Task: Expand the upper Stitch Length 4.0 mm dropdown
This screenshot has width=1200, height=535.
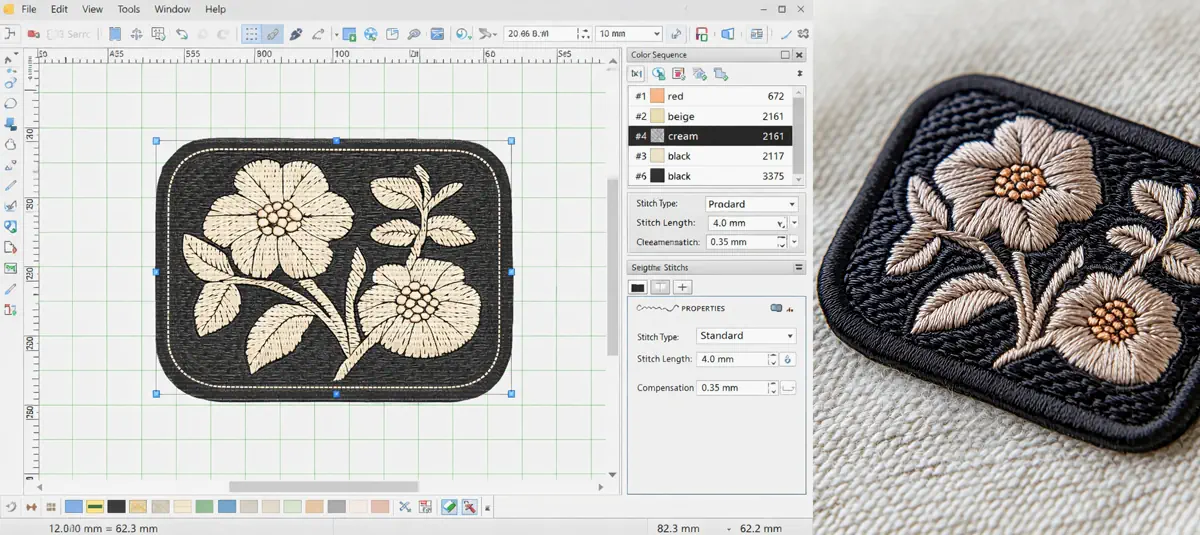Action: pyautogui.click(x=780, y=223)
